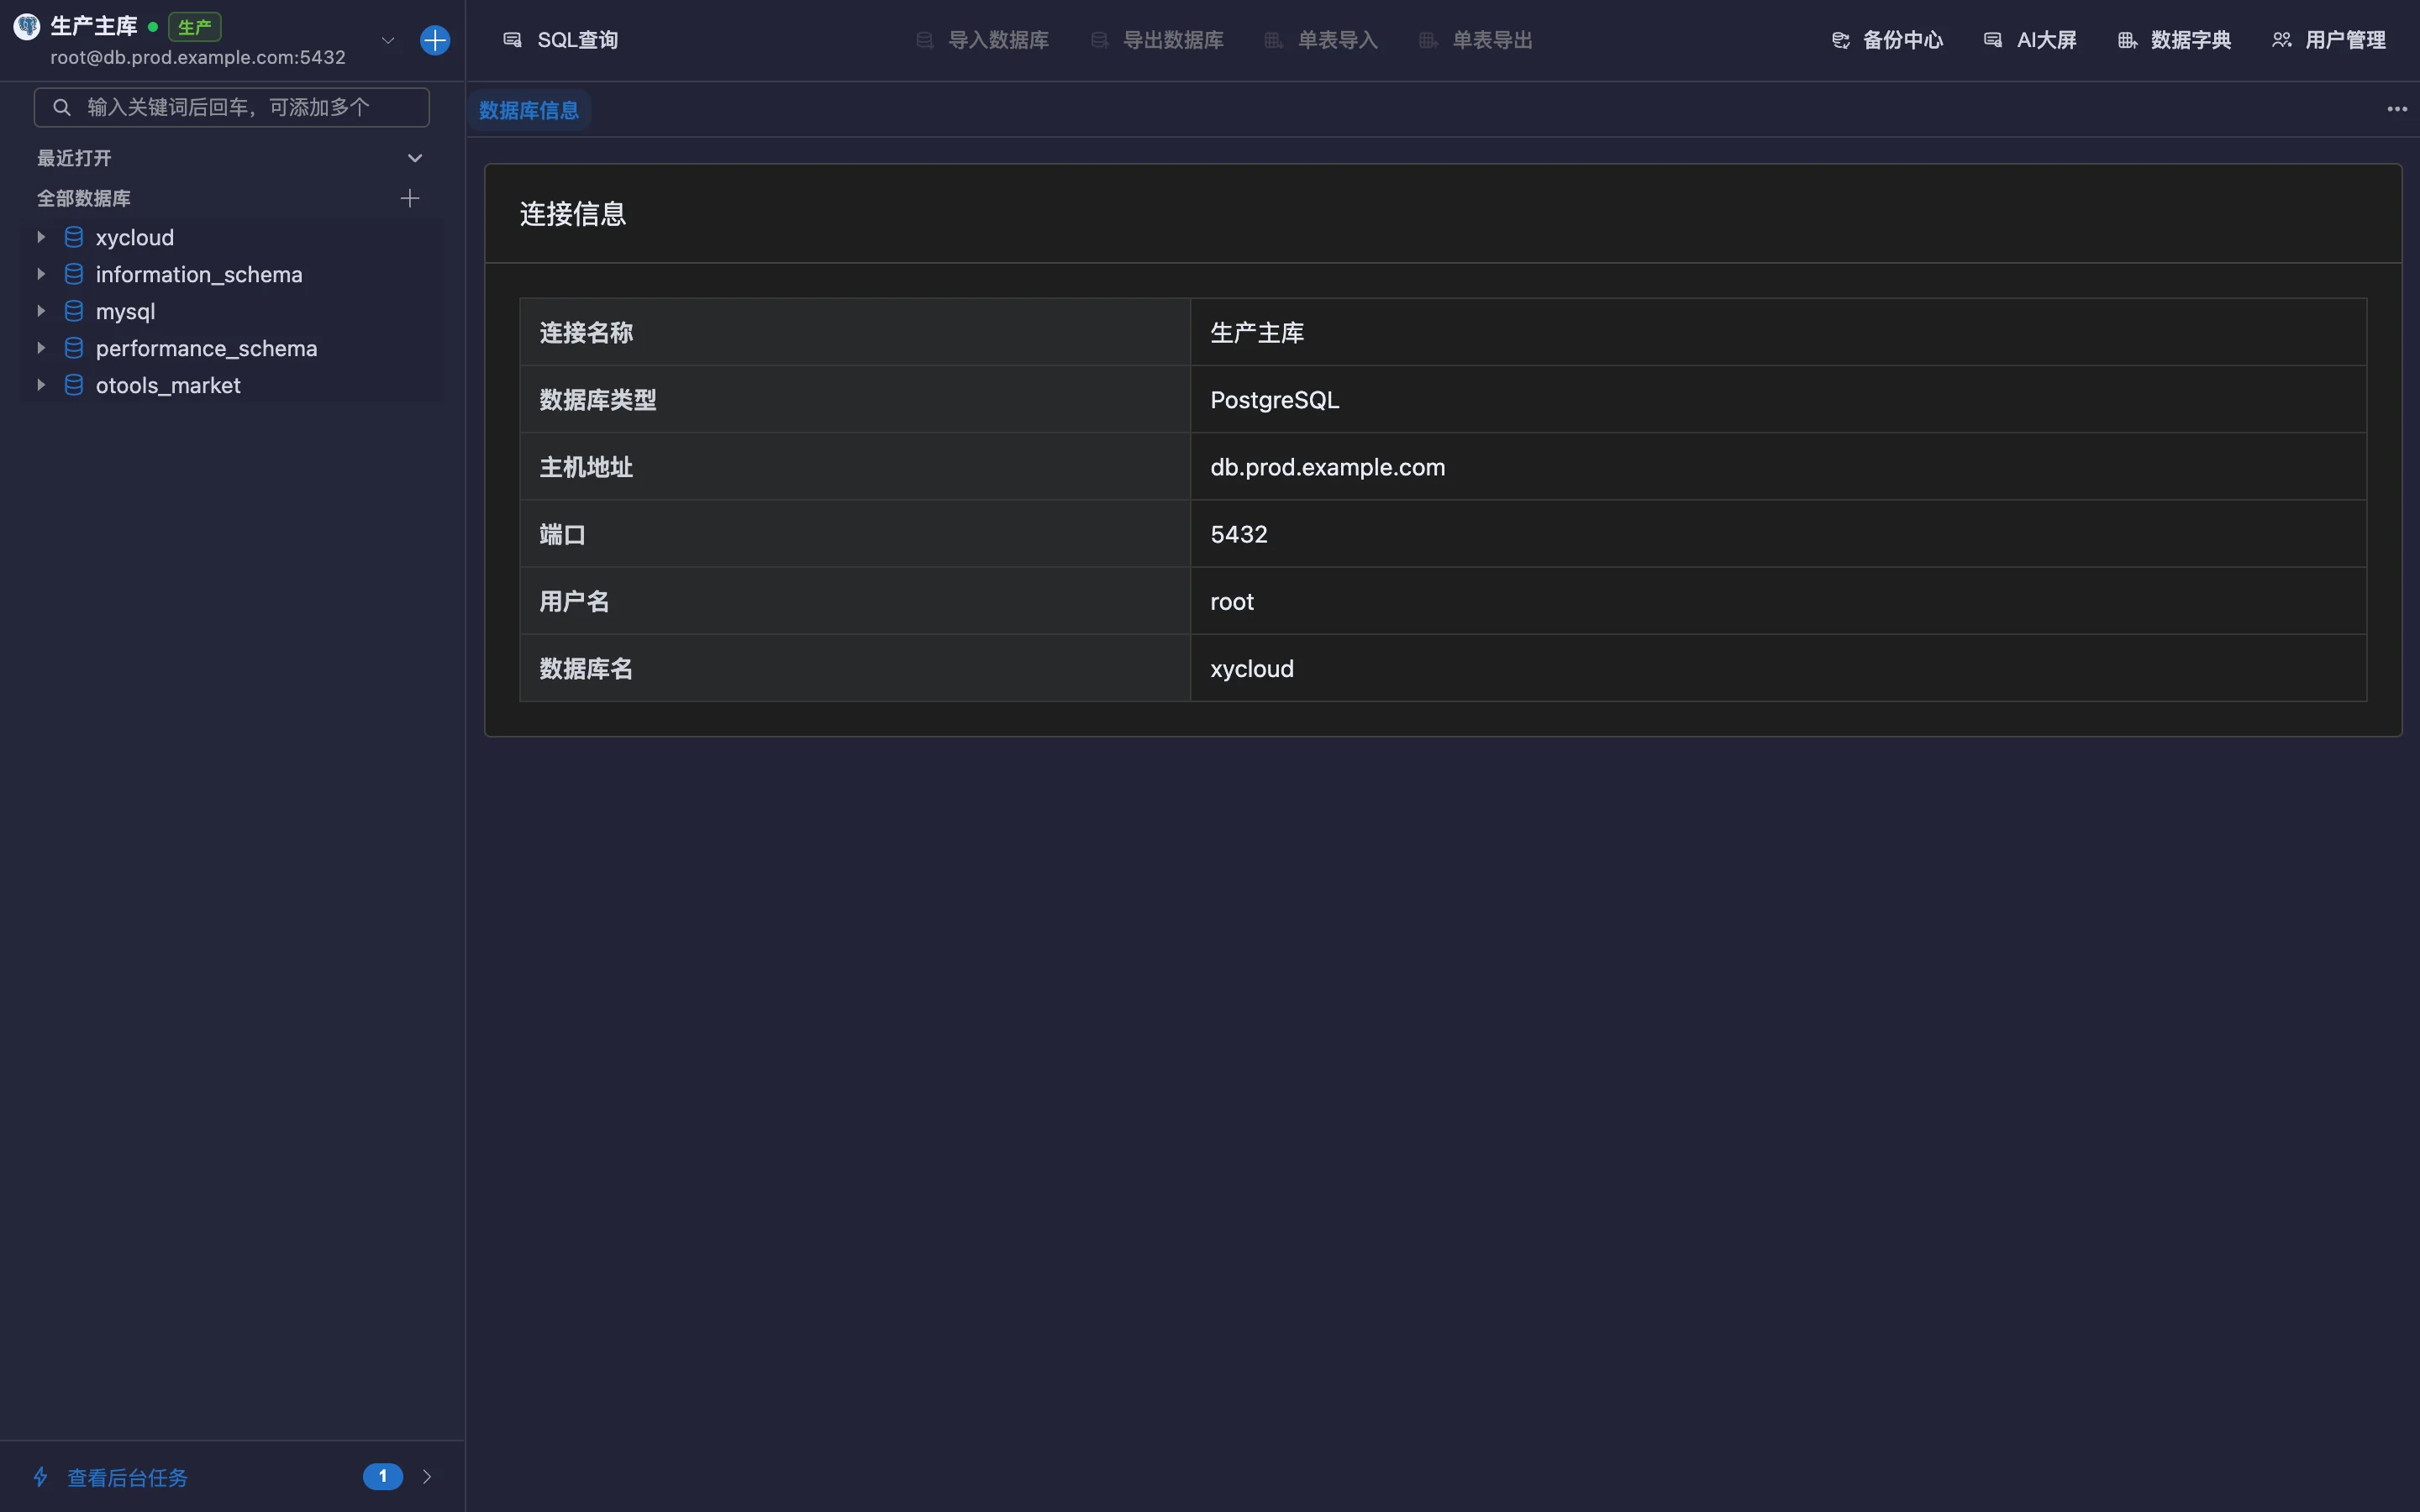The width and height of the screenshot is (2420, 1512).
Task: Click the information_schema database icon
Action: pyautogui.click(x=74, y=274)
